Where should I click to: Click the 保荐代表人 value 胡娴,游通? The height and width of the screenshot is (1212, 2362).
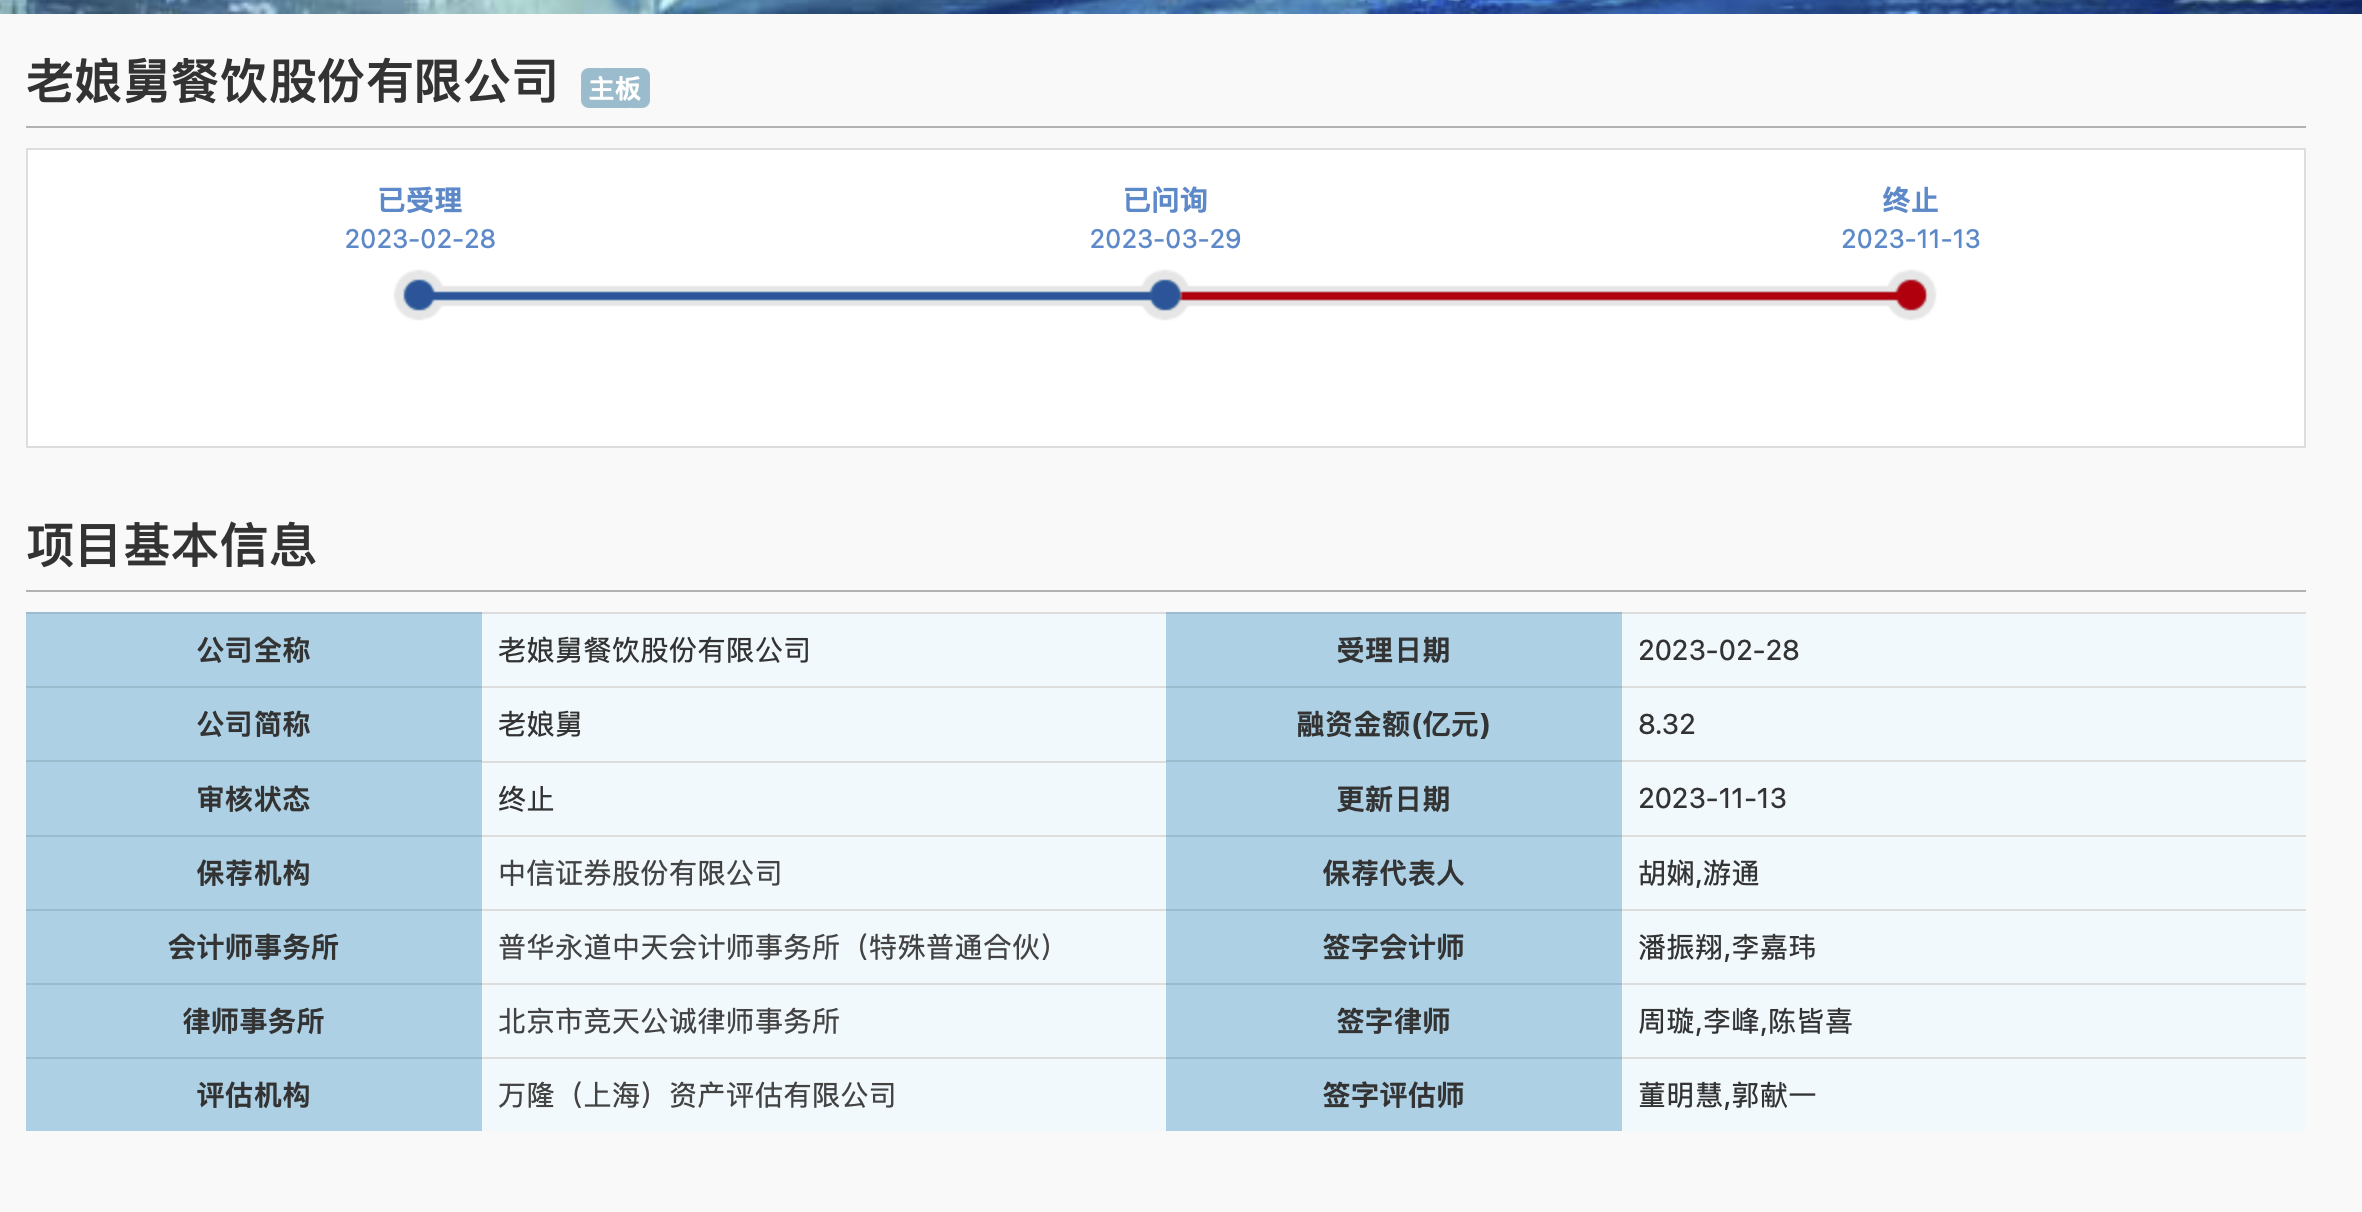(x=1698, y=873)
